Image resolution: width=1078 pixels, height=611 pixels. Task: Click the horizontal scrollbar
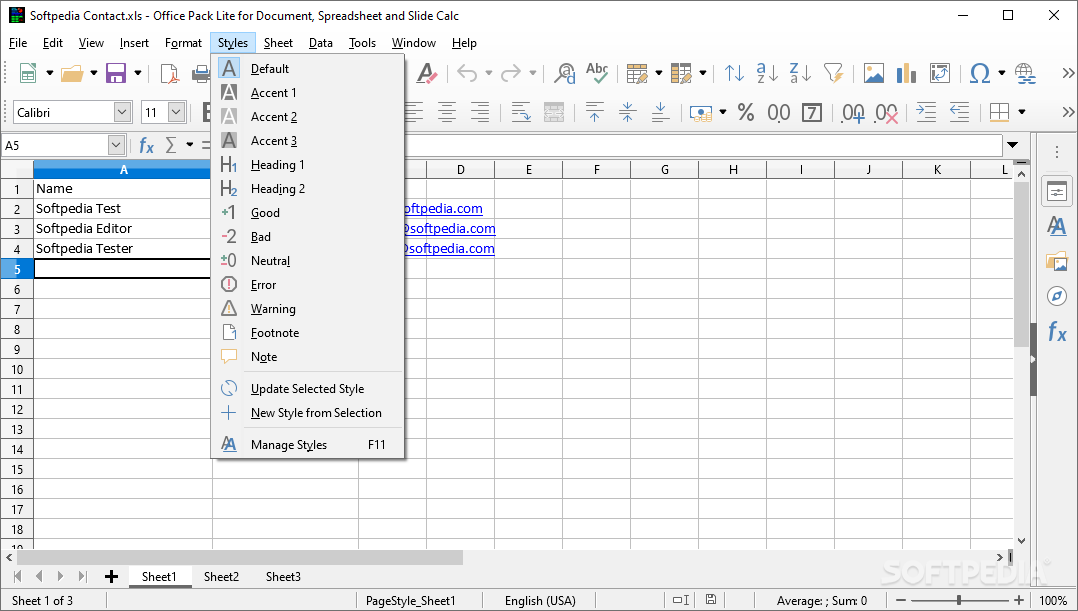(x=240, y=557)
